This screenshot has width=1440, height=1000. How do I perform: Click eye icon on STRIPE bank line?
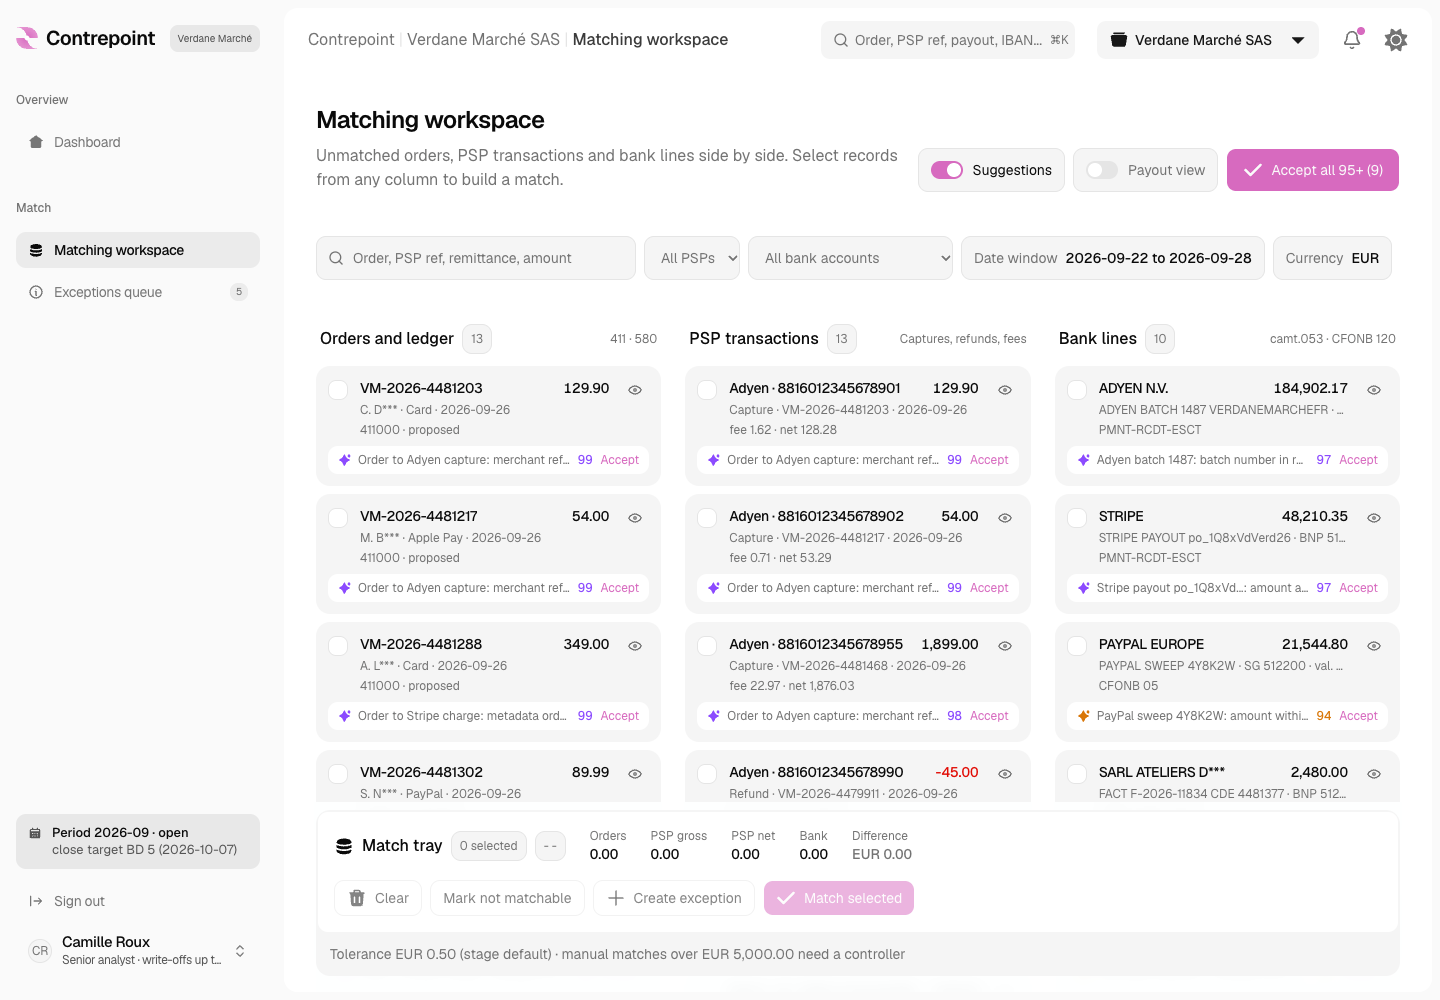click(1374, 518)
